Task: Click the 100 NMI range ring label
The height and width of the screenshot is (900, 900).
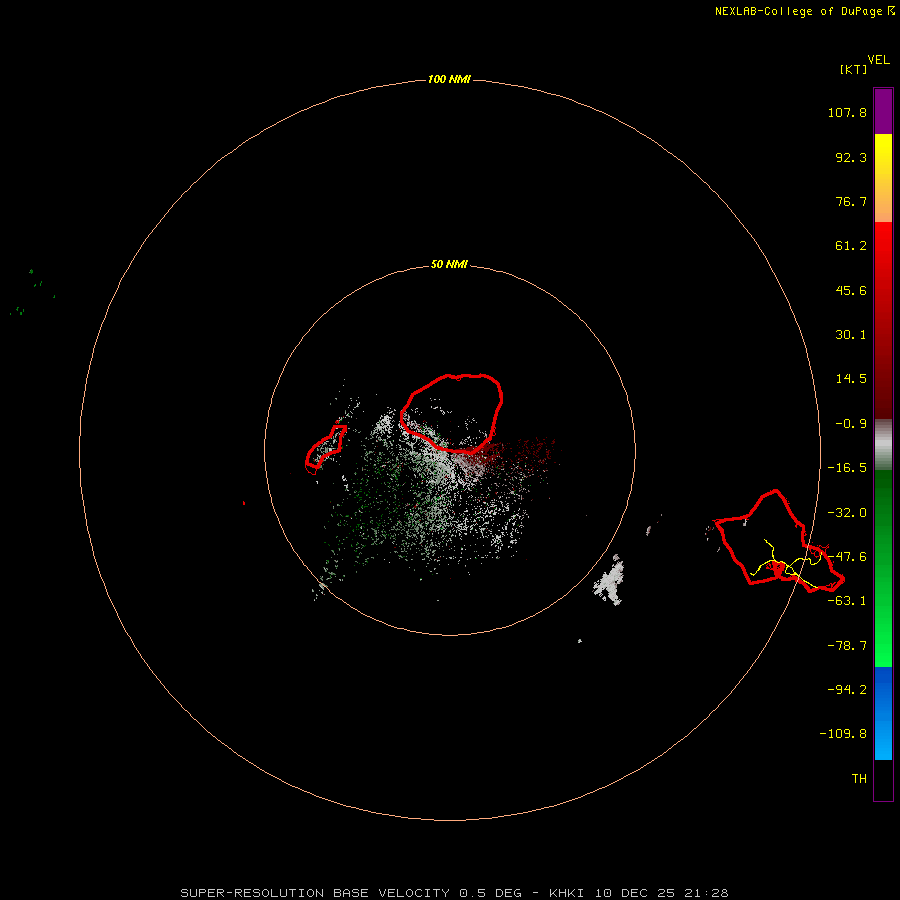Action: [449, 79]
